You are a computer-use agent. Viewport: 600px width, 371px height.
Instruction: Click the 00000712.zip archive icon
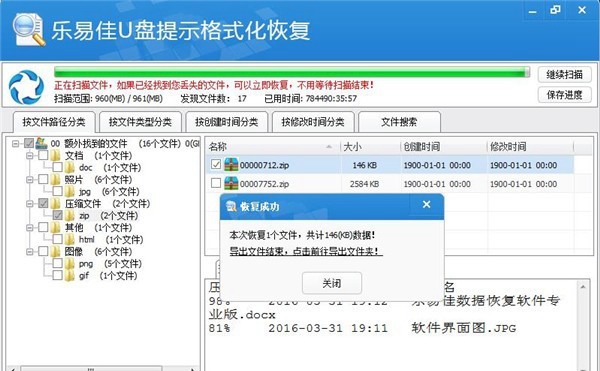231,165
